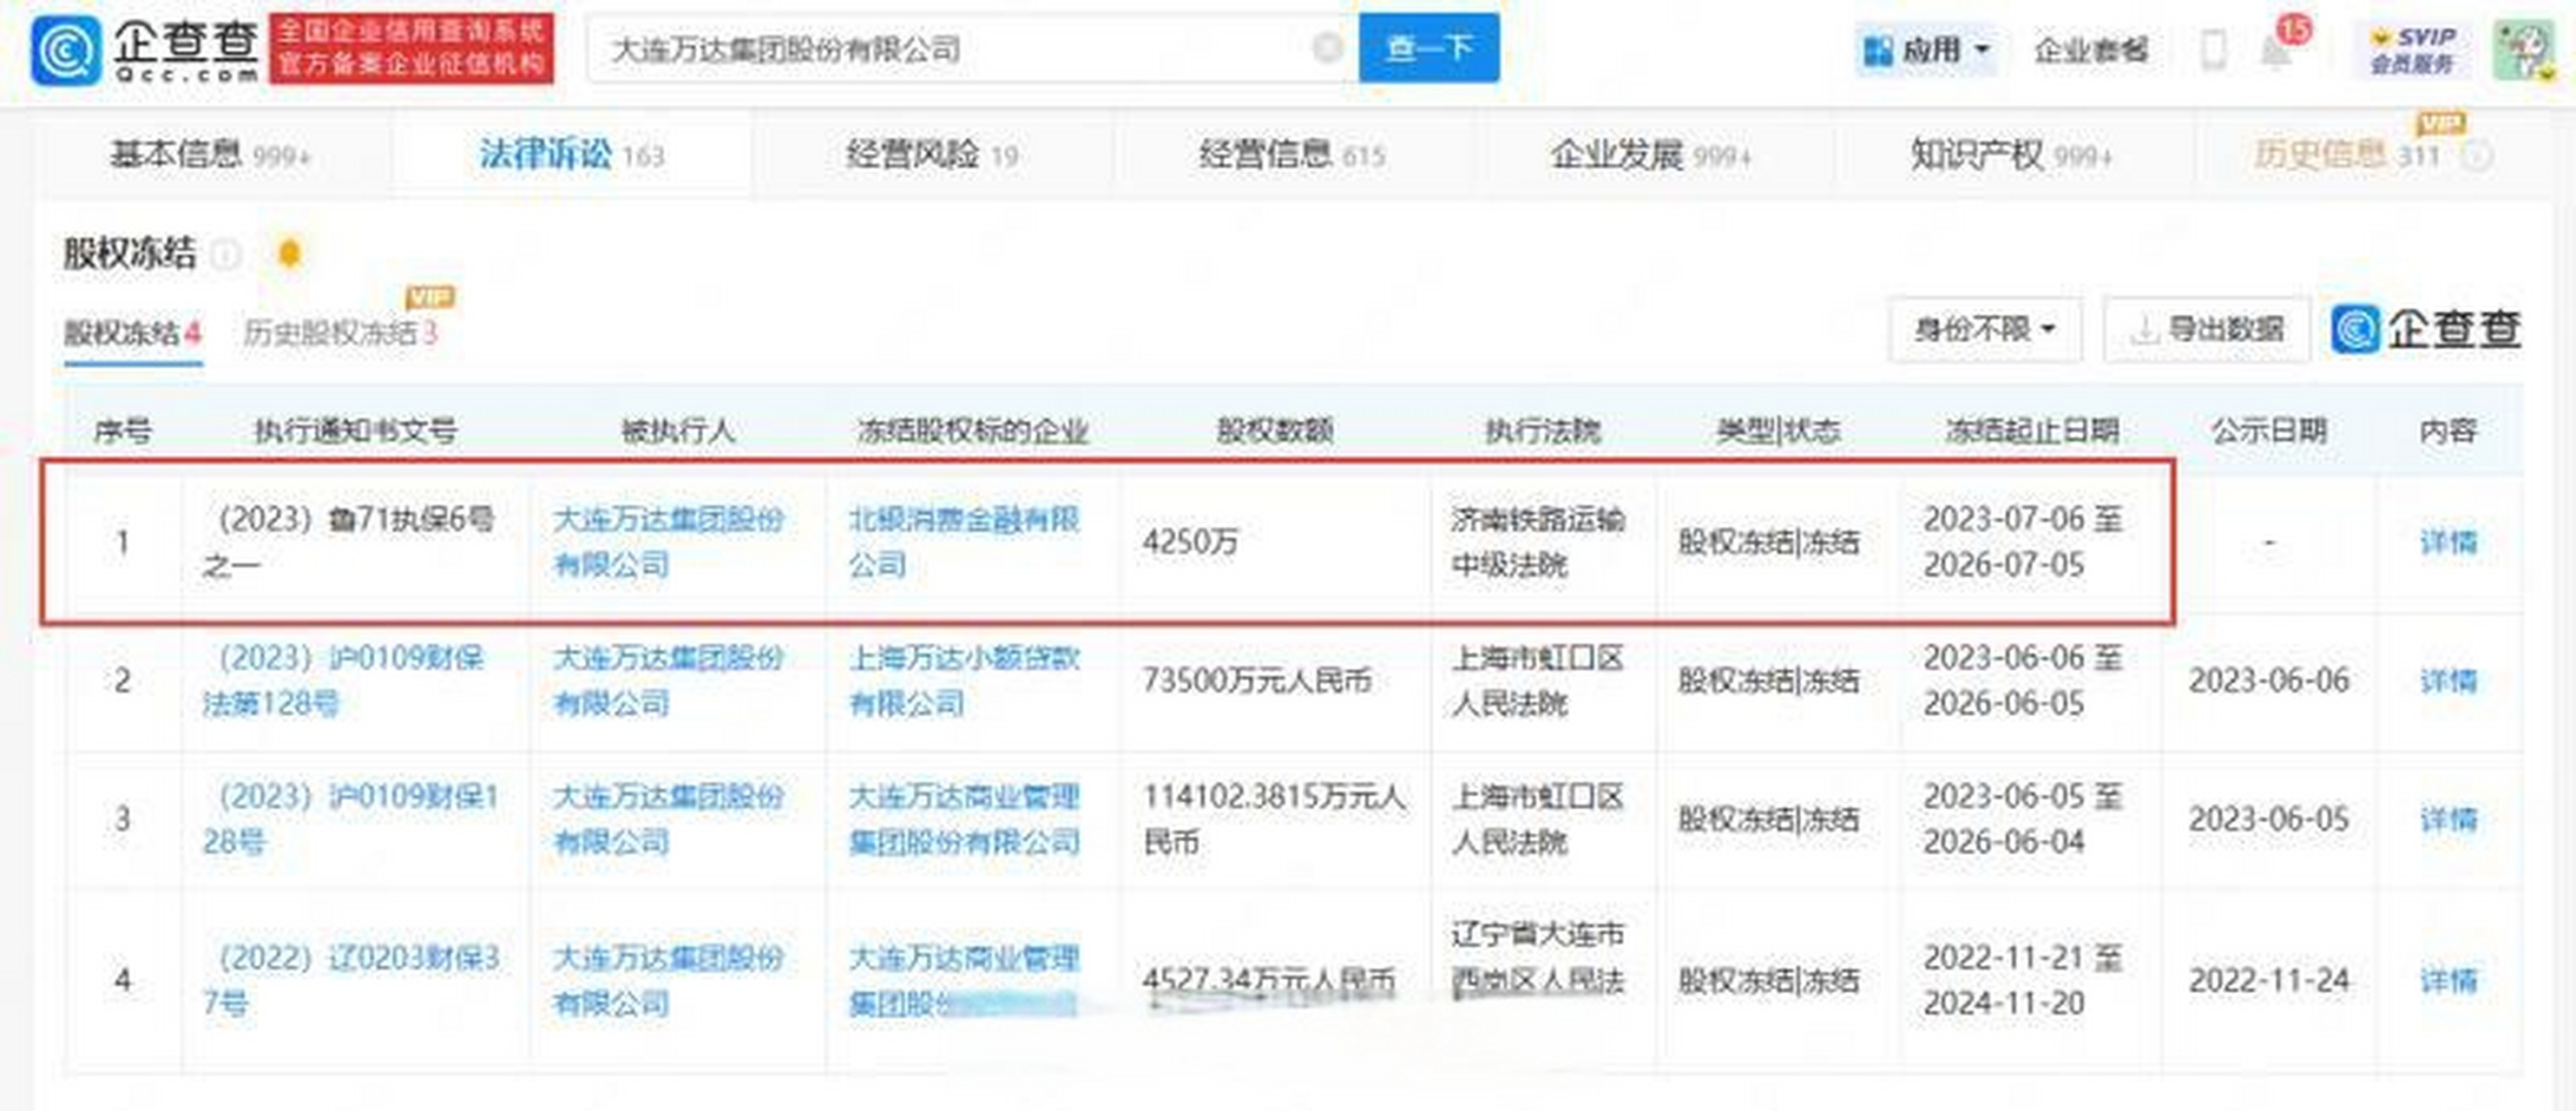Select the 114102.3815万元人民币 cell
Image resolution: width=2576 pixels, height=1111 pixels.
tap(1275, 819)
